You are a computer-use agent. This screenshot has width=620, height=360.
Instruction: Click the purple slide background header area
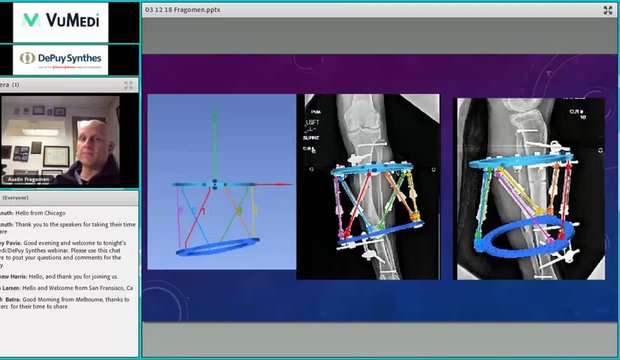(374, 74)
